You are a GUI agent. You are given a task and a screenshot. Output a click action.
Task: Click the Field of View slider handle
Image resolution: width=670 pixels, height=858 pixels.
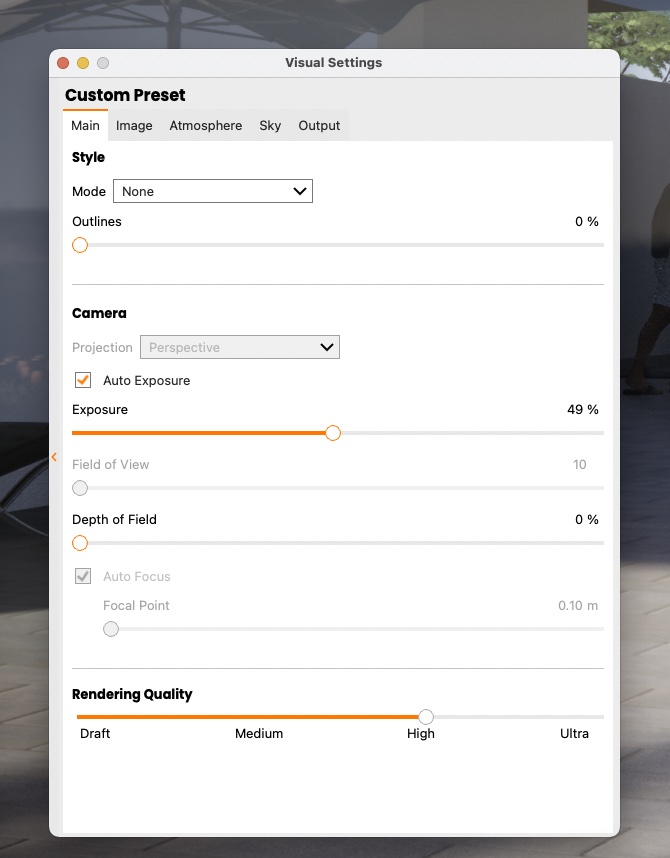pyautogui.click(x=80, y=488)
